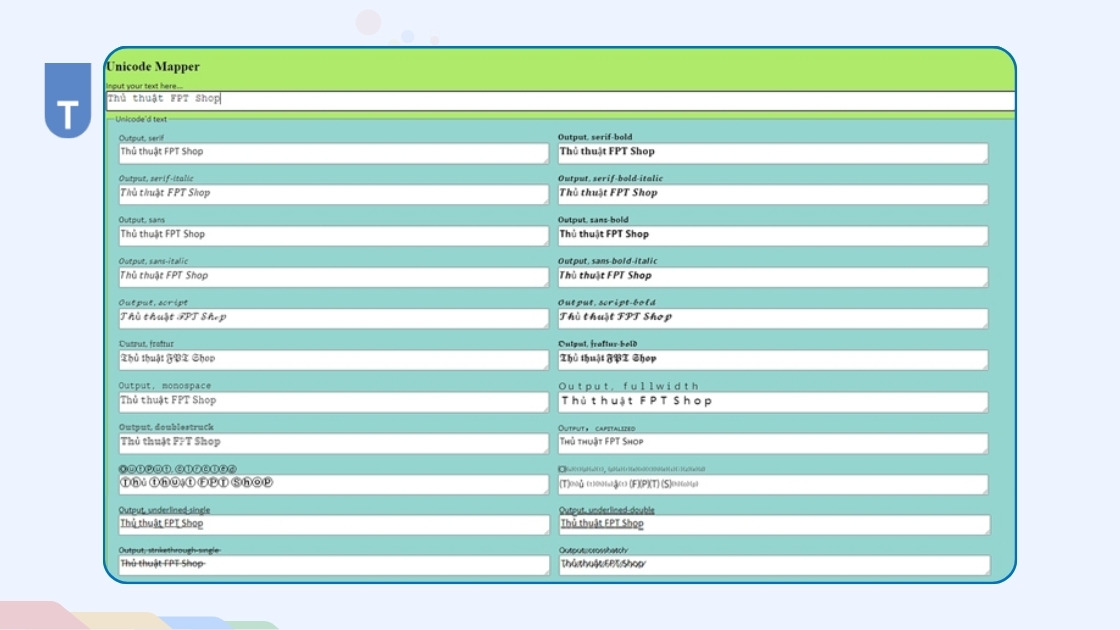Click the strikethrough-single output text box
The width and height of the screenshot is (1120, 630).
pos(333,565)
